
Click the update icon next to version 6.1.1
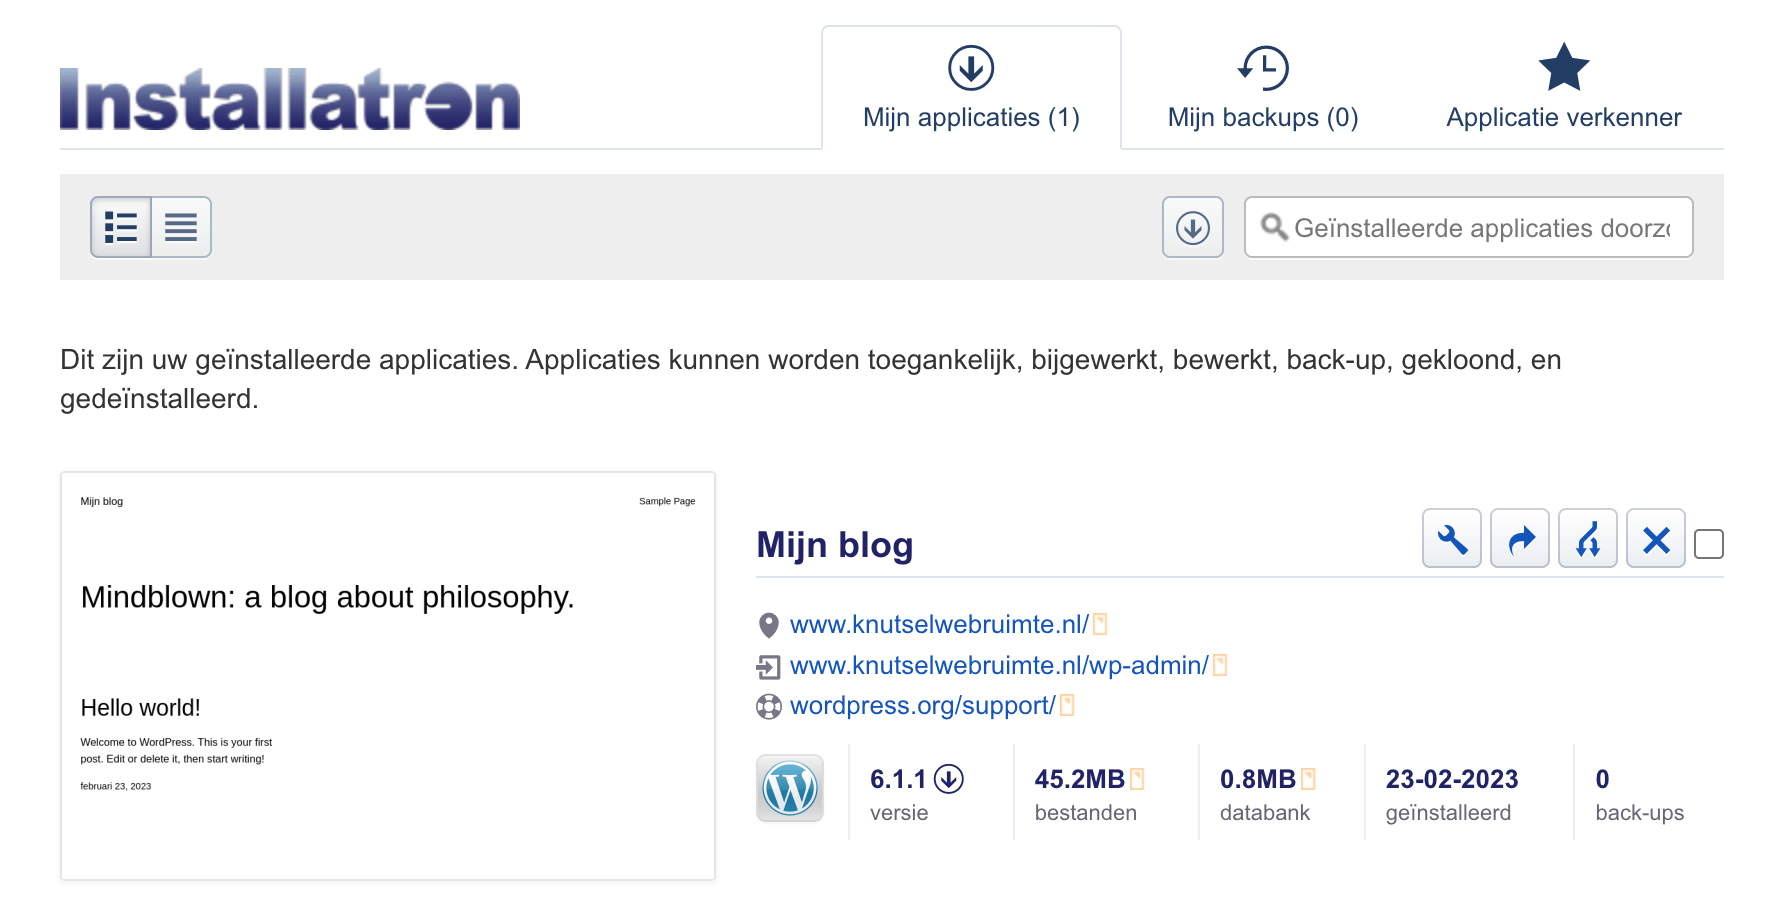pos(949,779)
